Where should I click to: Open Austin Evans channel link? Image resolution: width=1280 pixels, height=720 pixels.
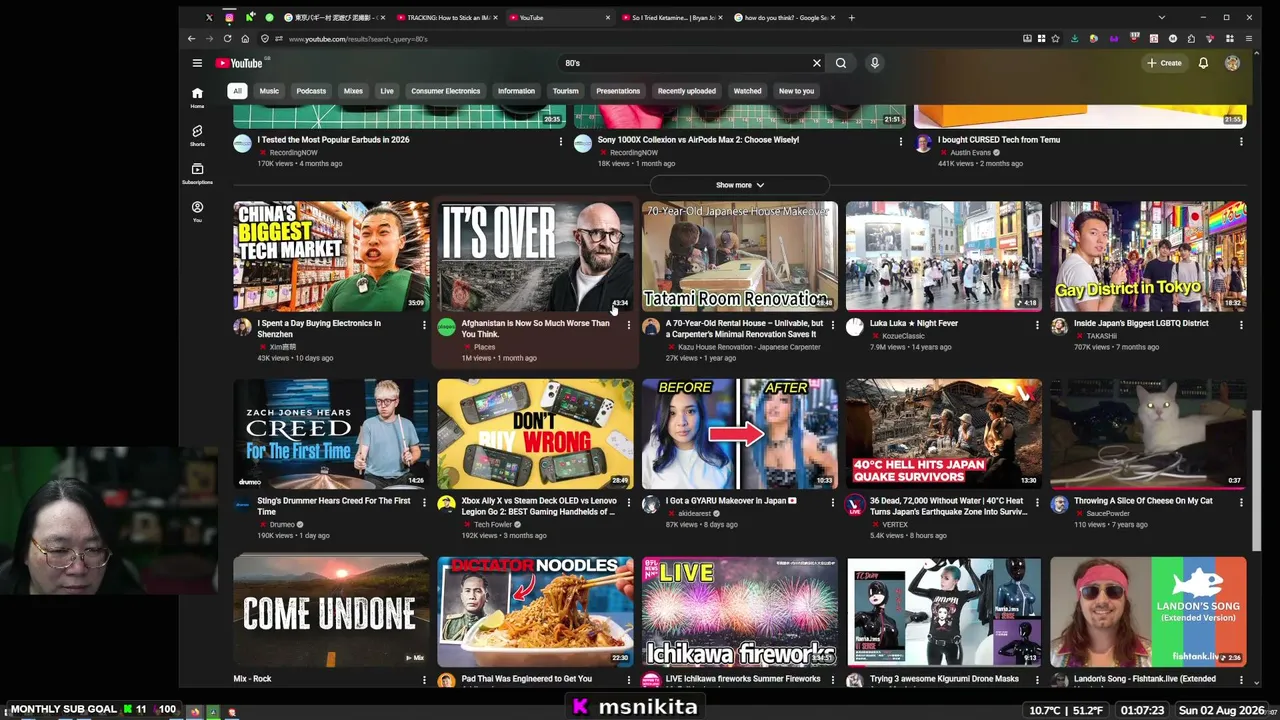970,152
